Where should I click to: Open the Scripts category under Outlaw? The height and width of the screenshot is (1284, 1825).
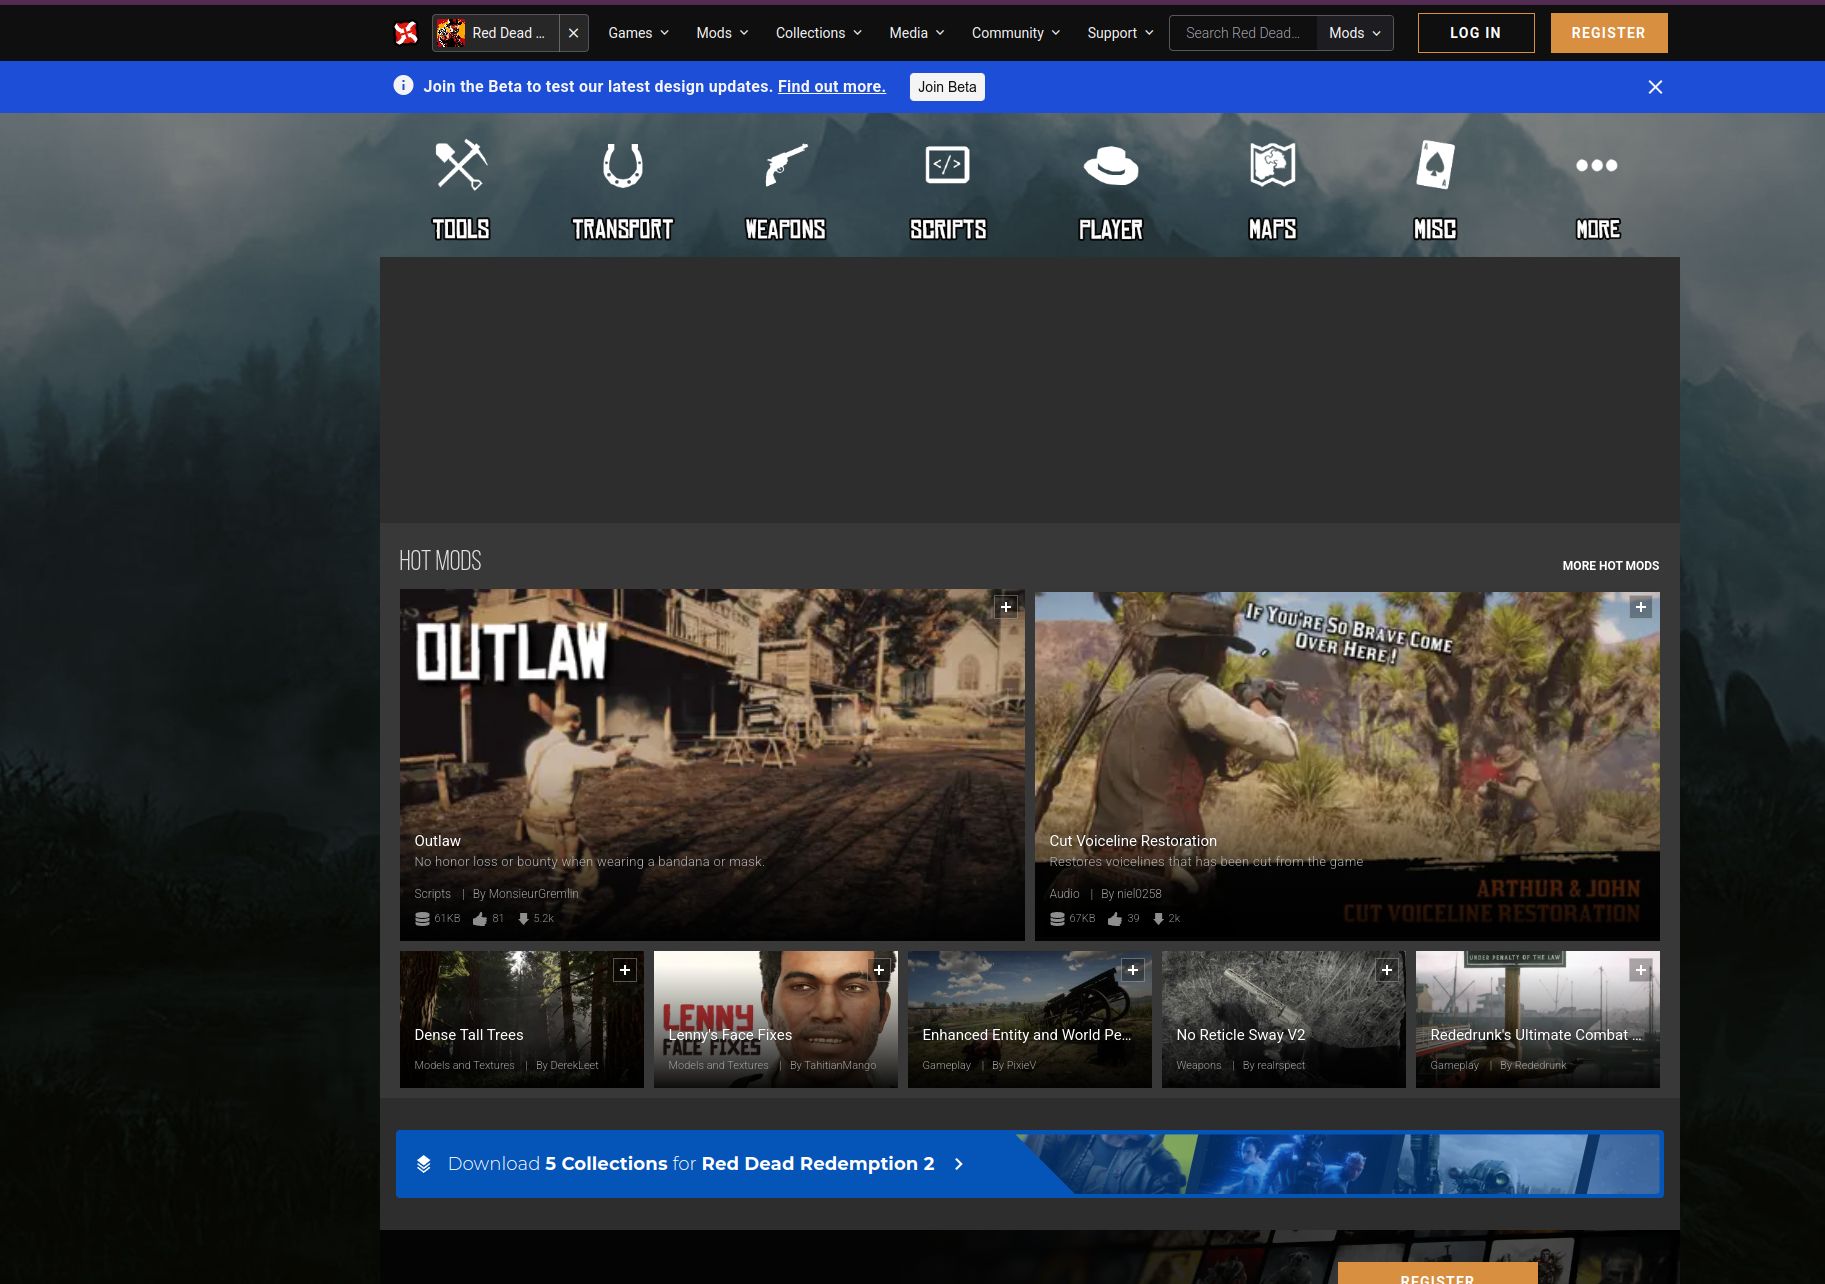[432, 894]
